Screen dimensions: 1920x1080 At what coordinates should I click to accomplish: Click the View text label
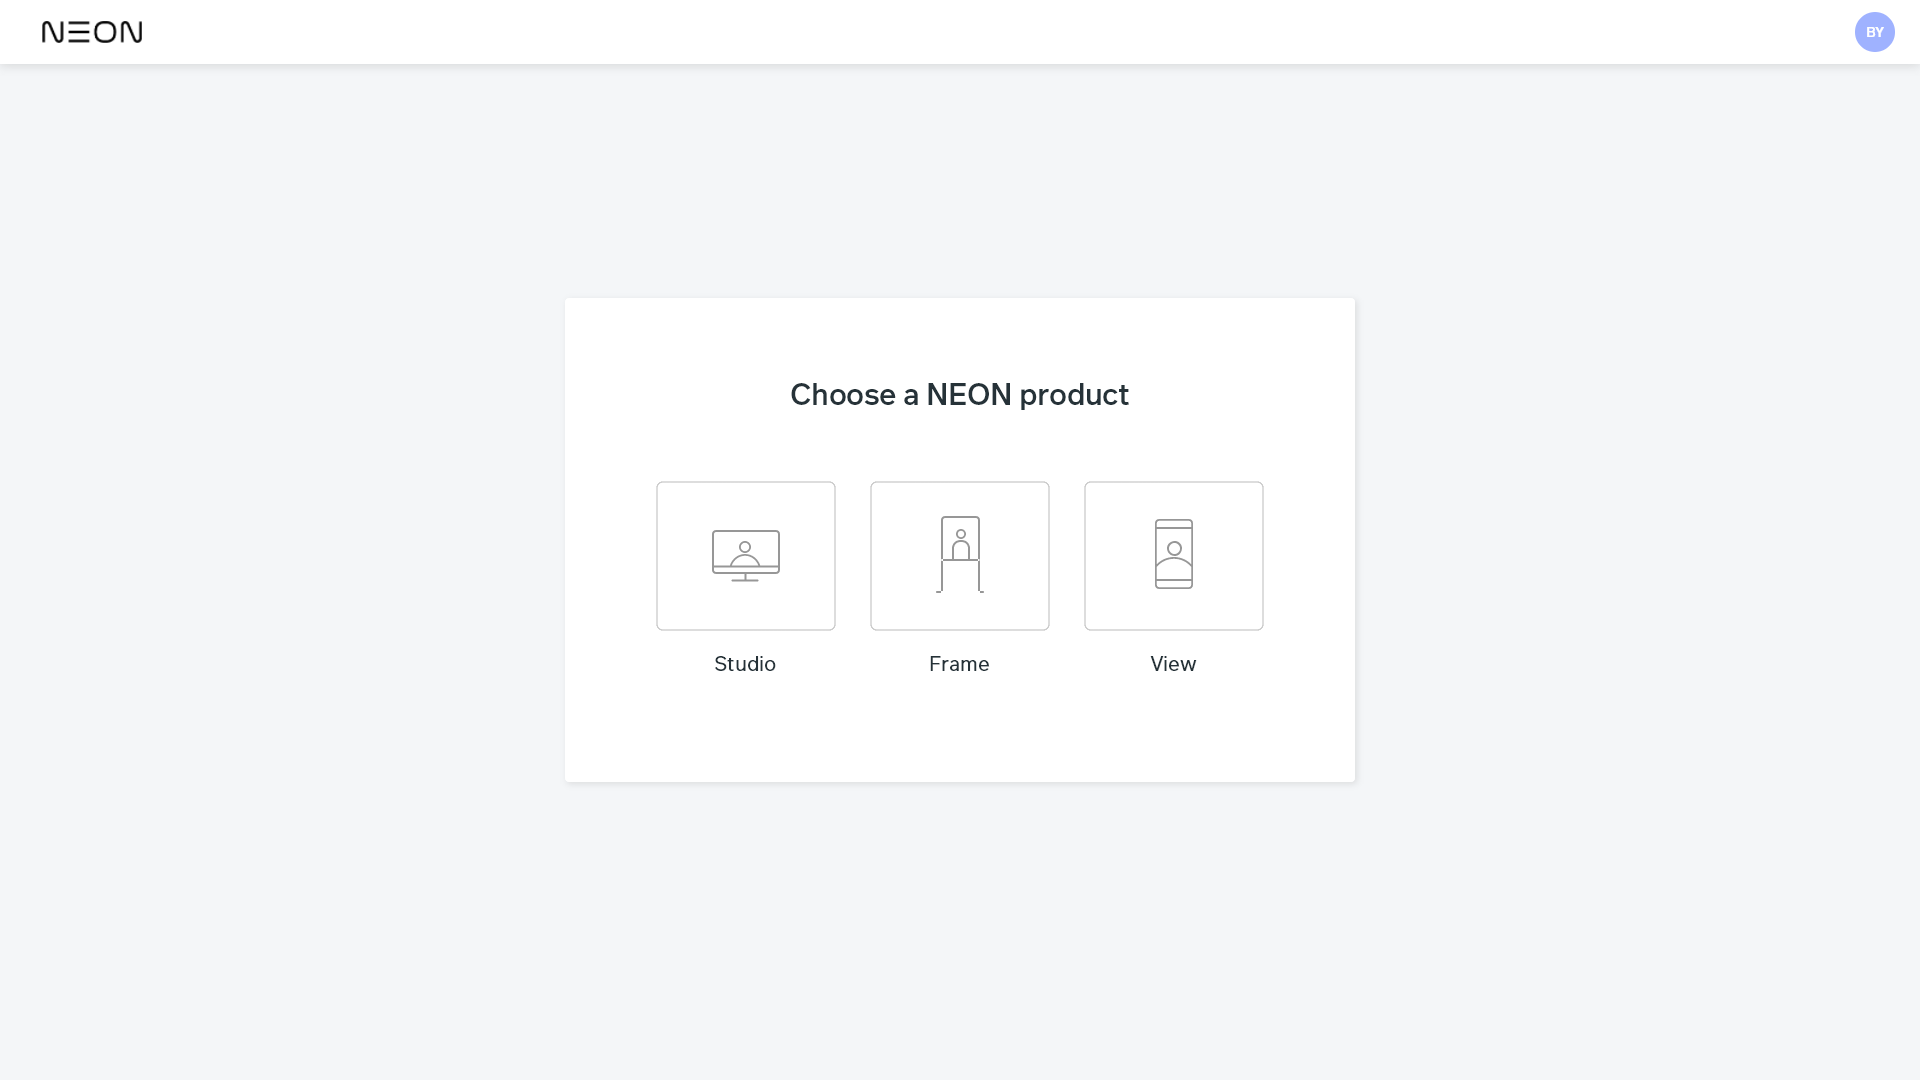coord(1173,664)
